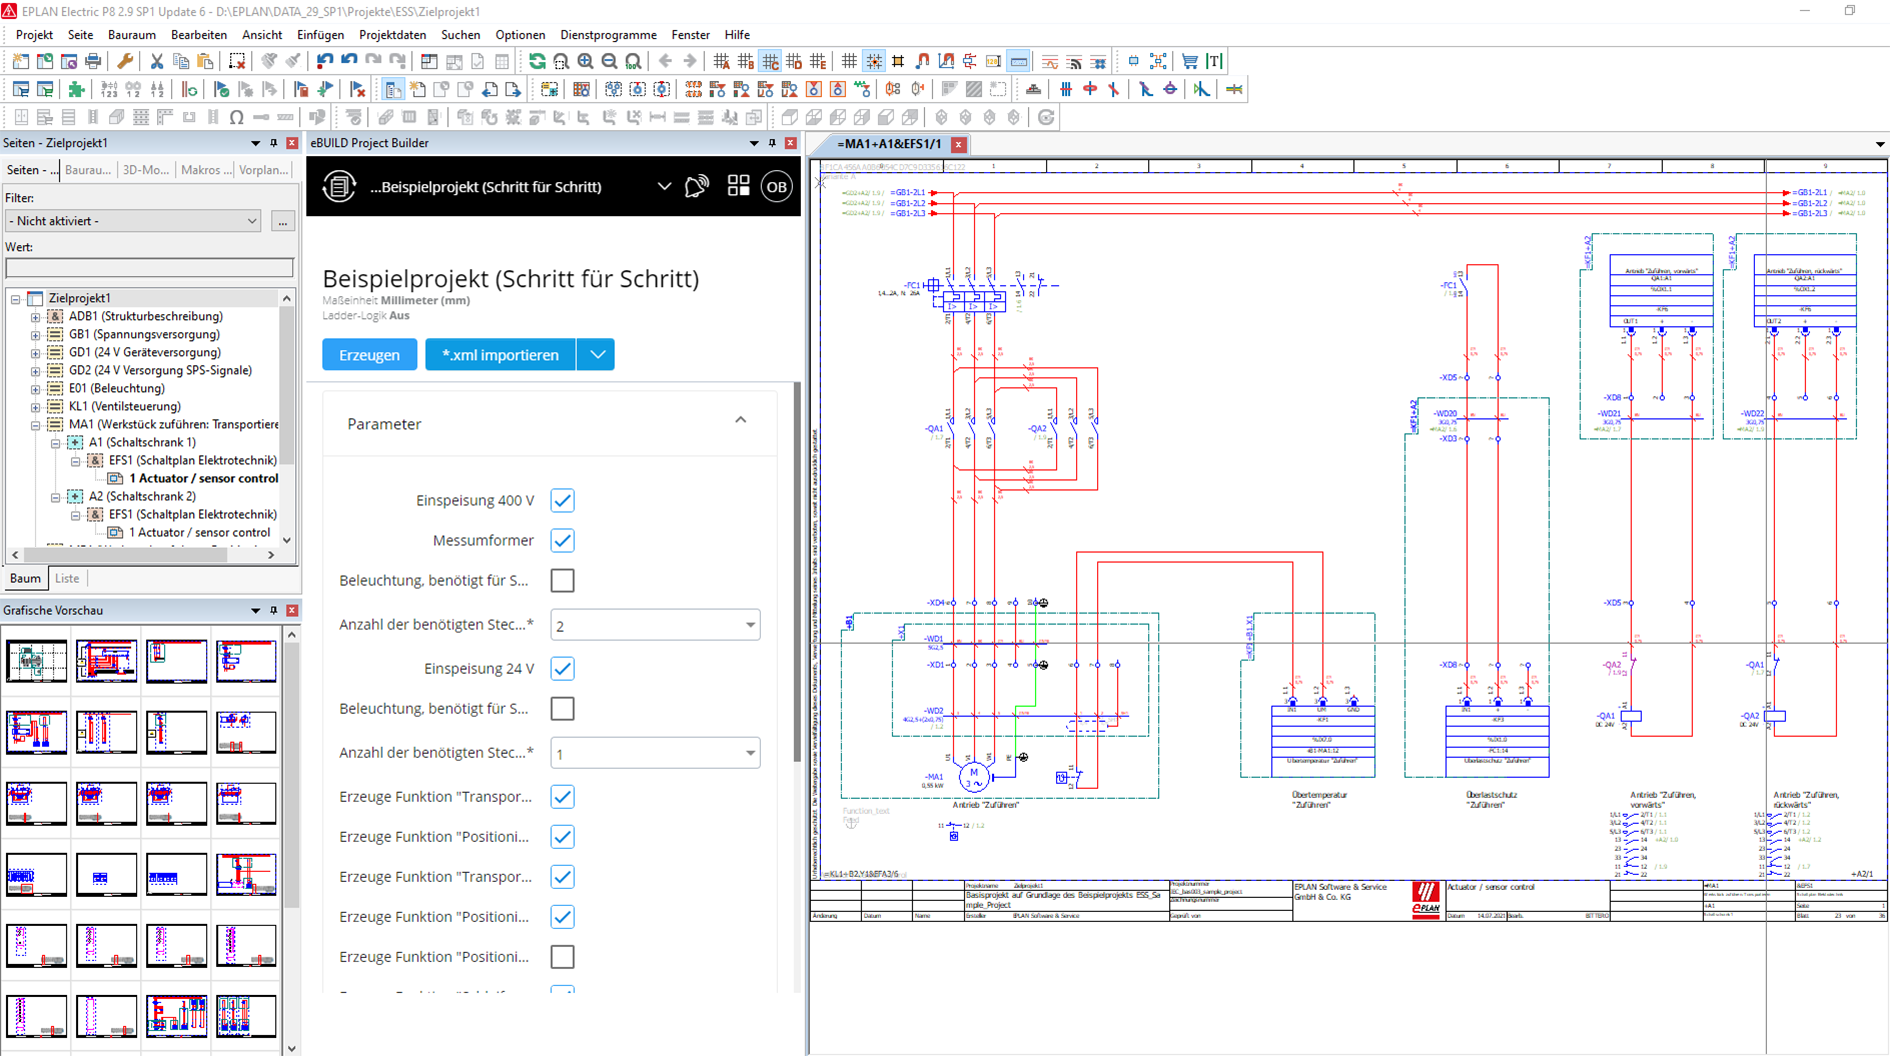The image size is (1890, 1056).
Task: Open eBUILD notifications bell icon
Action: (x=697, y=186)
